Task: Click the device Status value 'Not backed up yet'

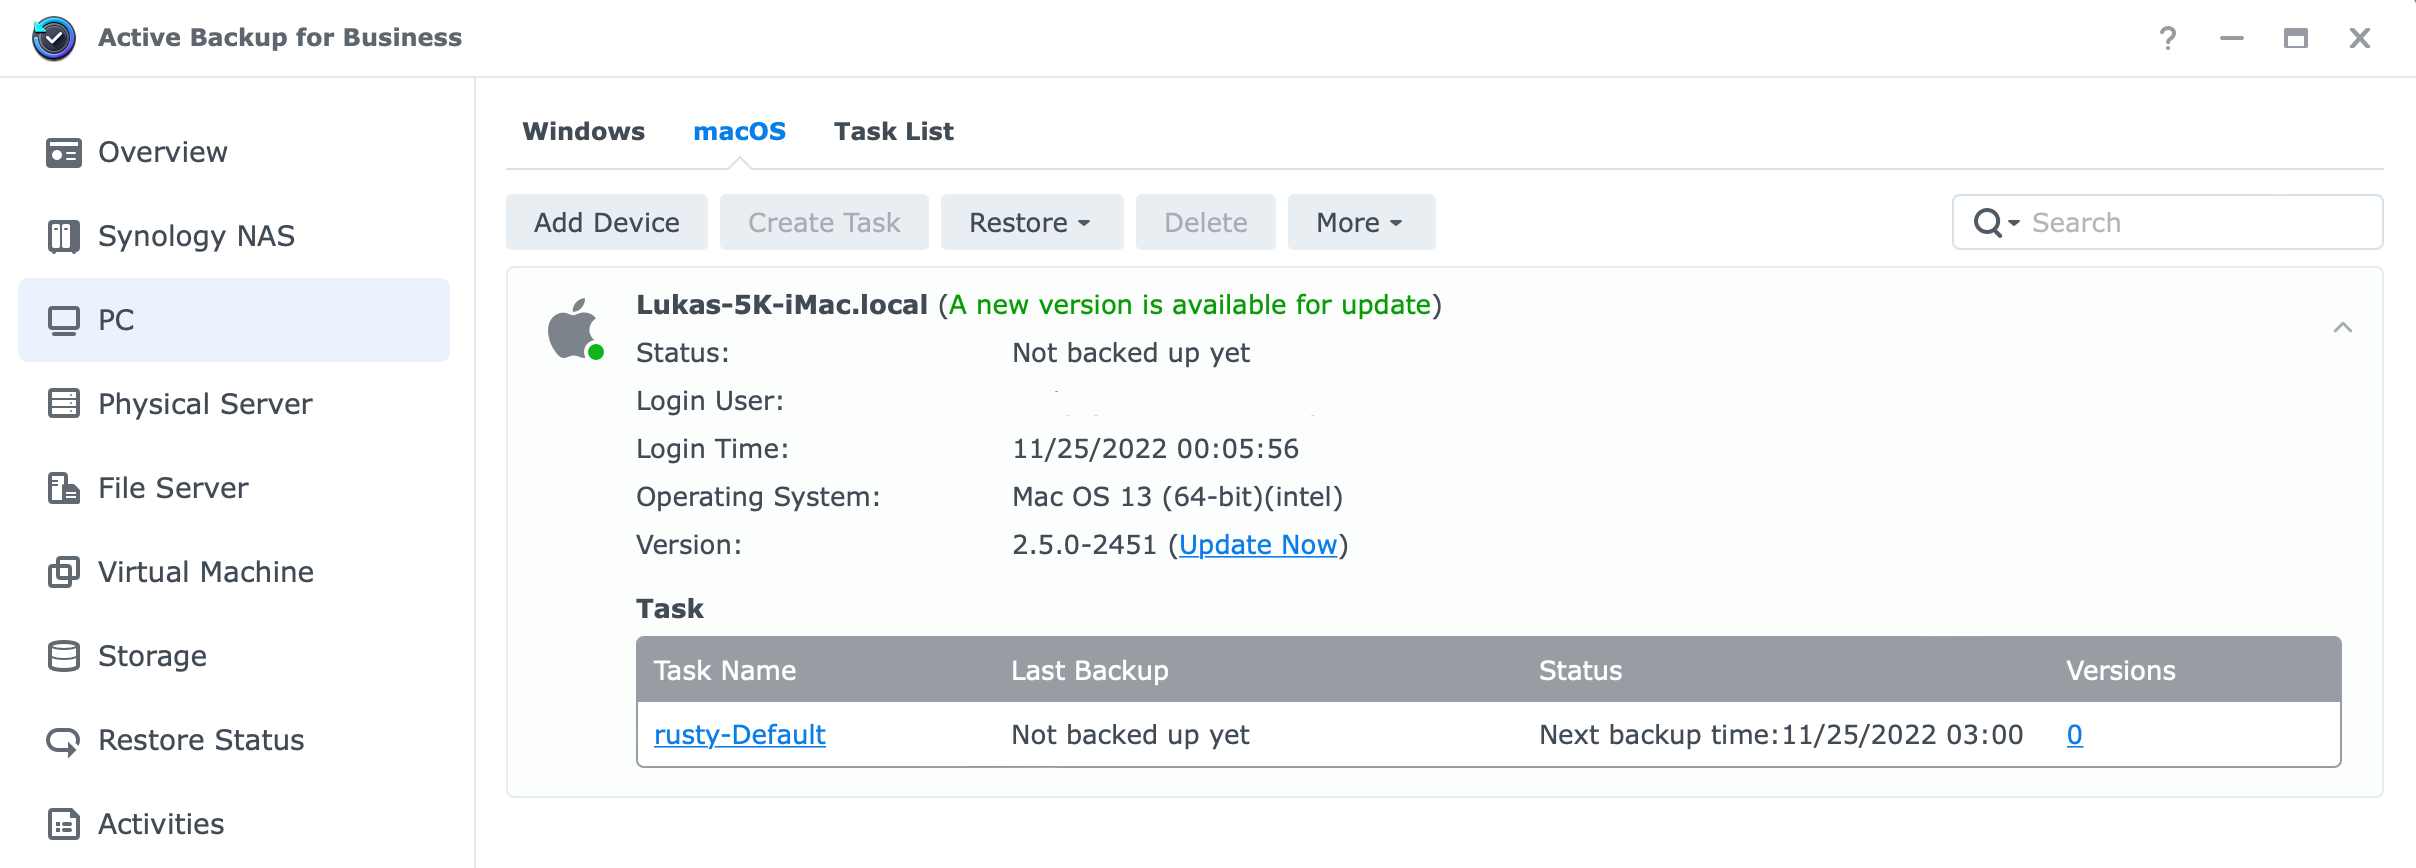Action: [1131, 353]
